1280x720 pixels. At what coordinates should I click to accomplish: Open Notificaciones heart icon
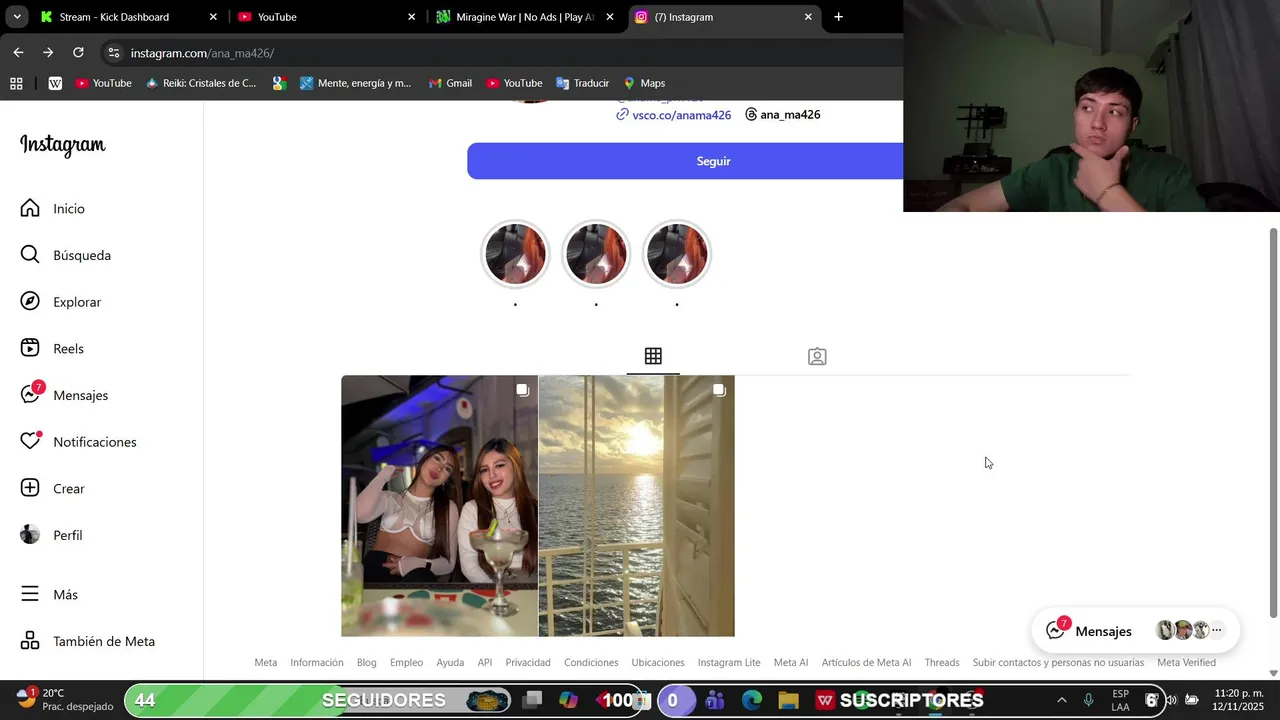30,442
